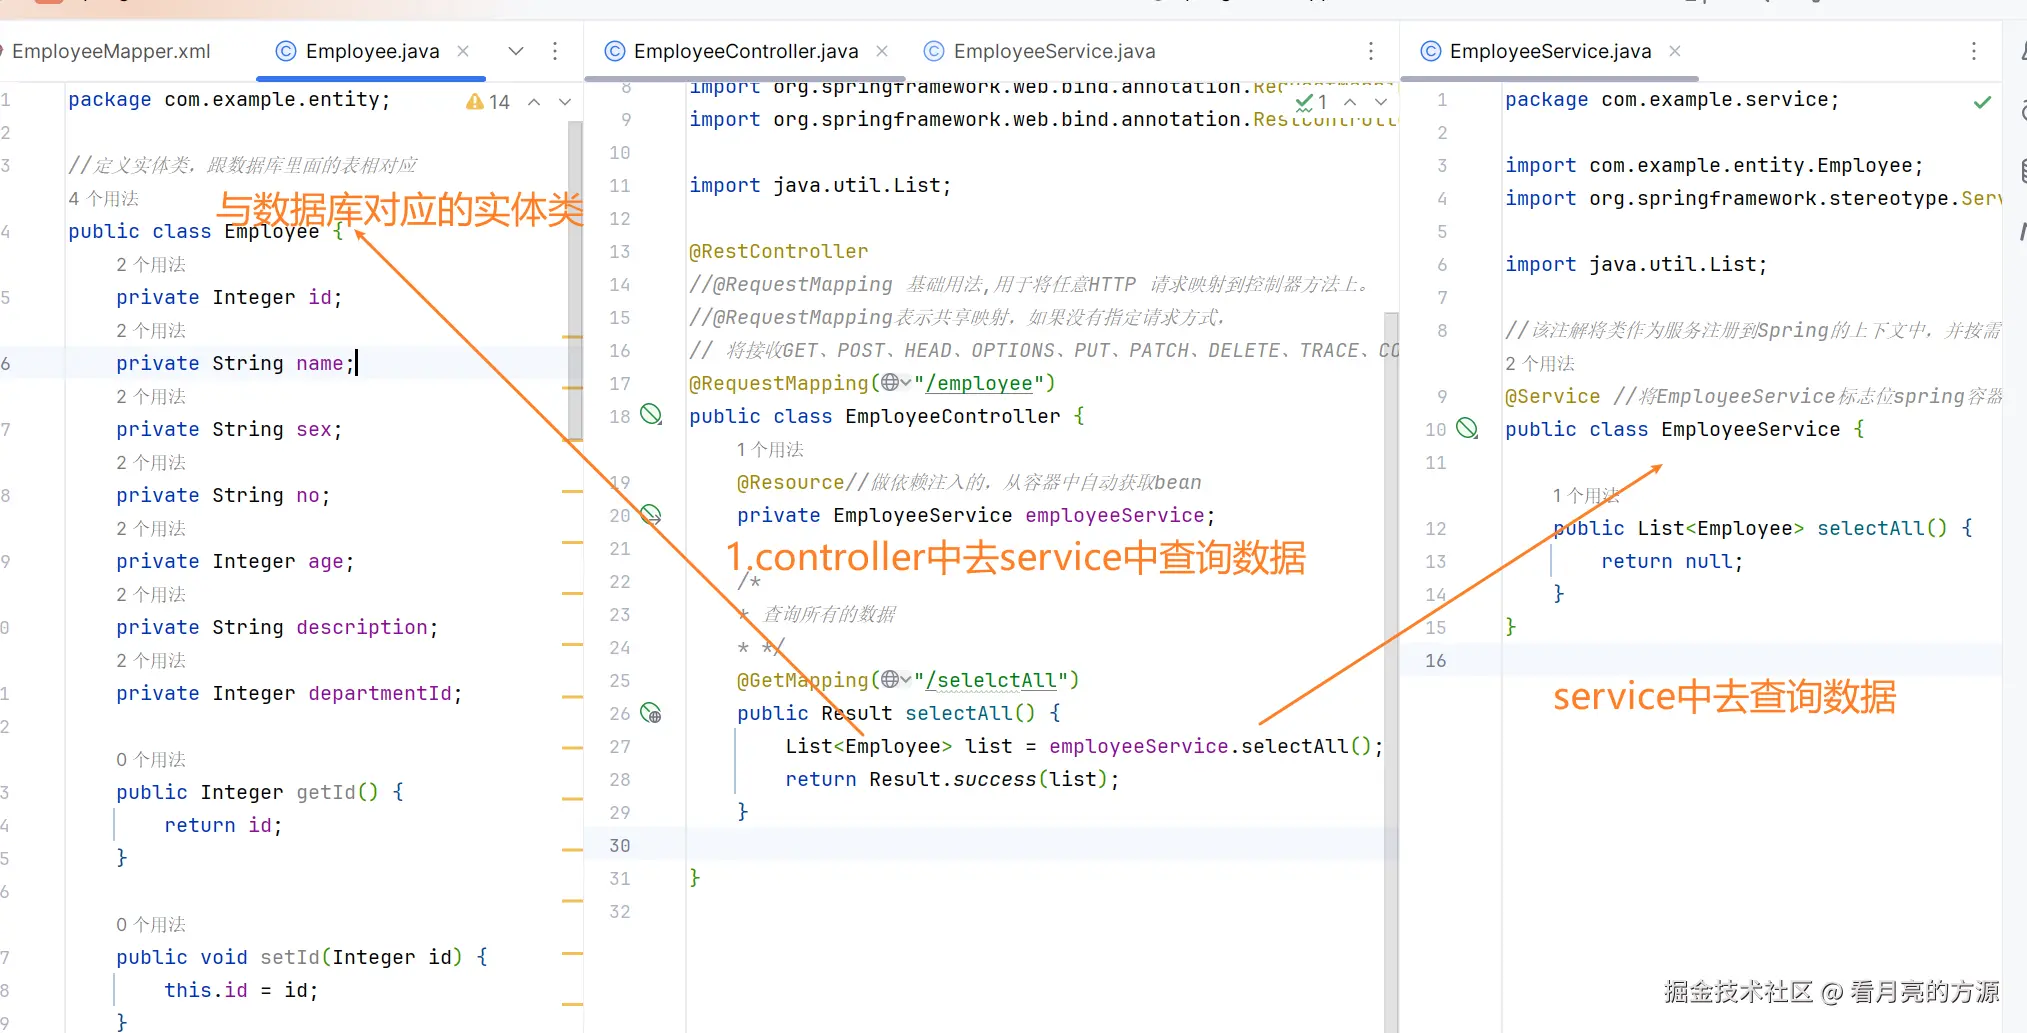Click "public class EmployeeController" declaration

click(x=875, y=416)
